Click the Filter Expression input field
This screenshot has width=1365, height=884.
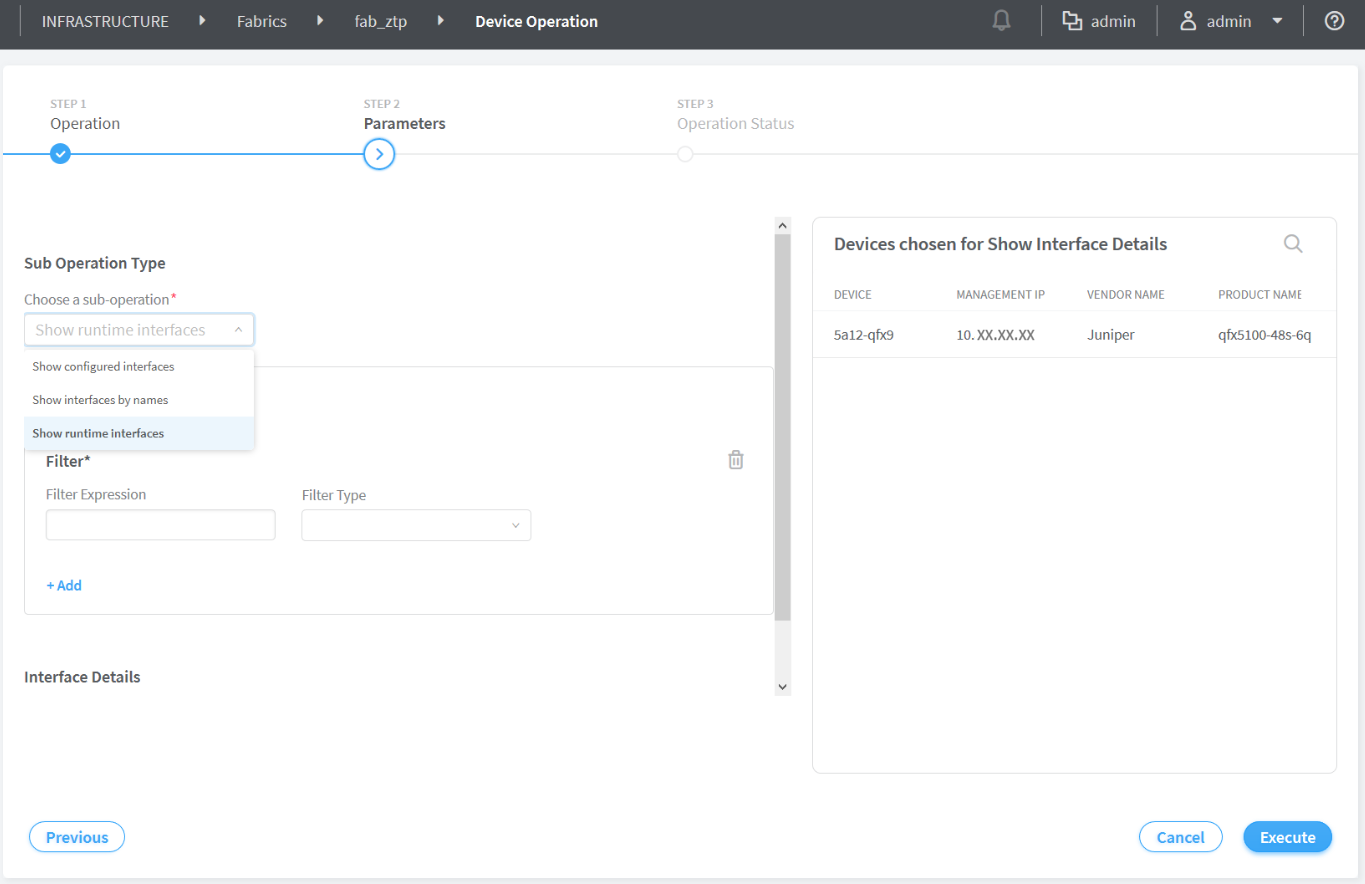[160, 525]
